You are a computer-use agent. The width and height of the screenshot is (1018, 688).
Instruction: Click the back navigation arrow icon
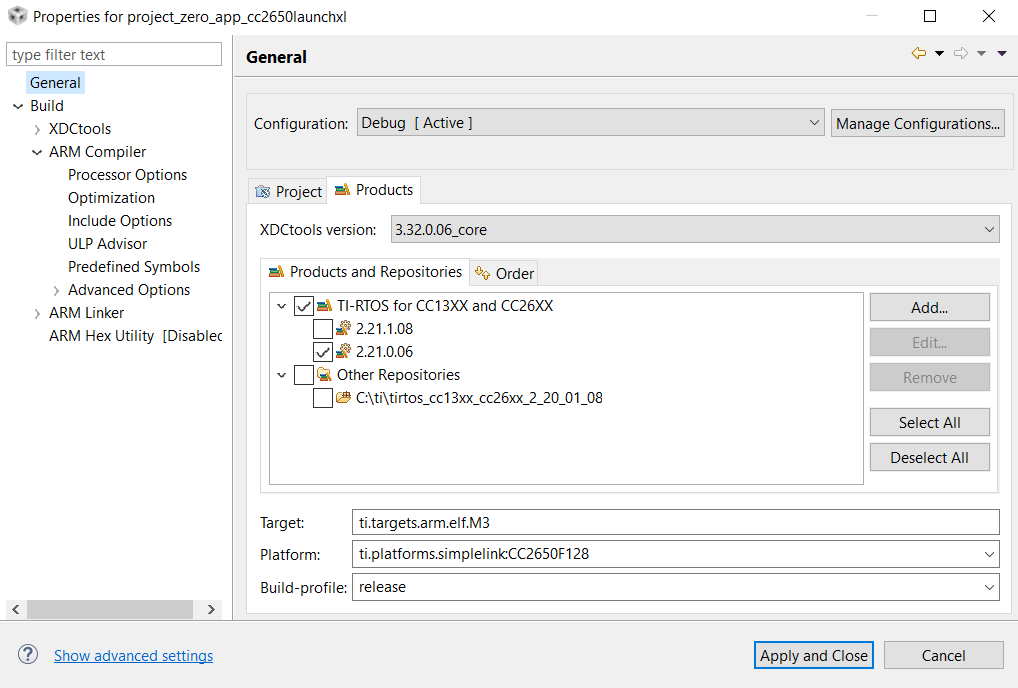coord(919,53)
